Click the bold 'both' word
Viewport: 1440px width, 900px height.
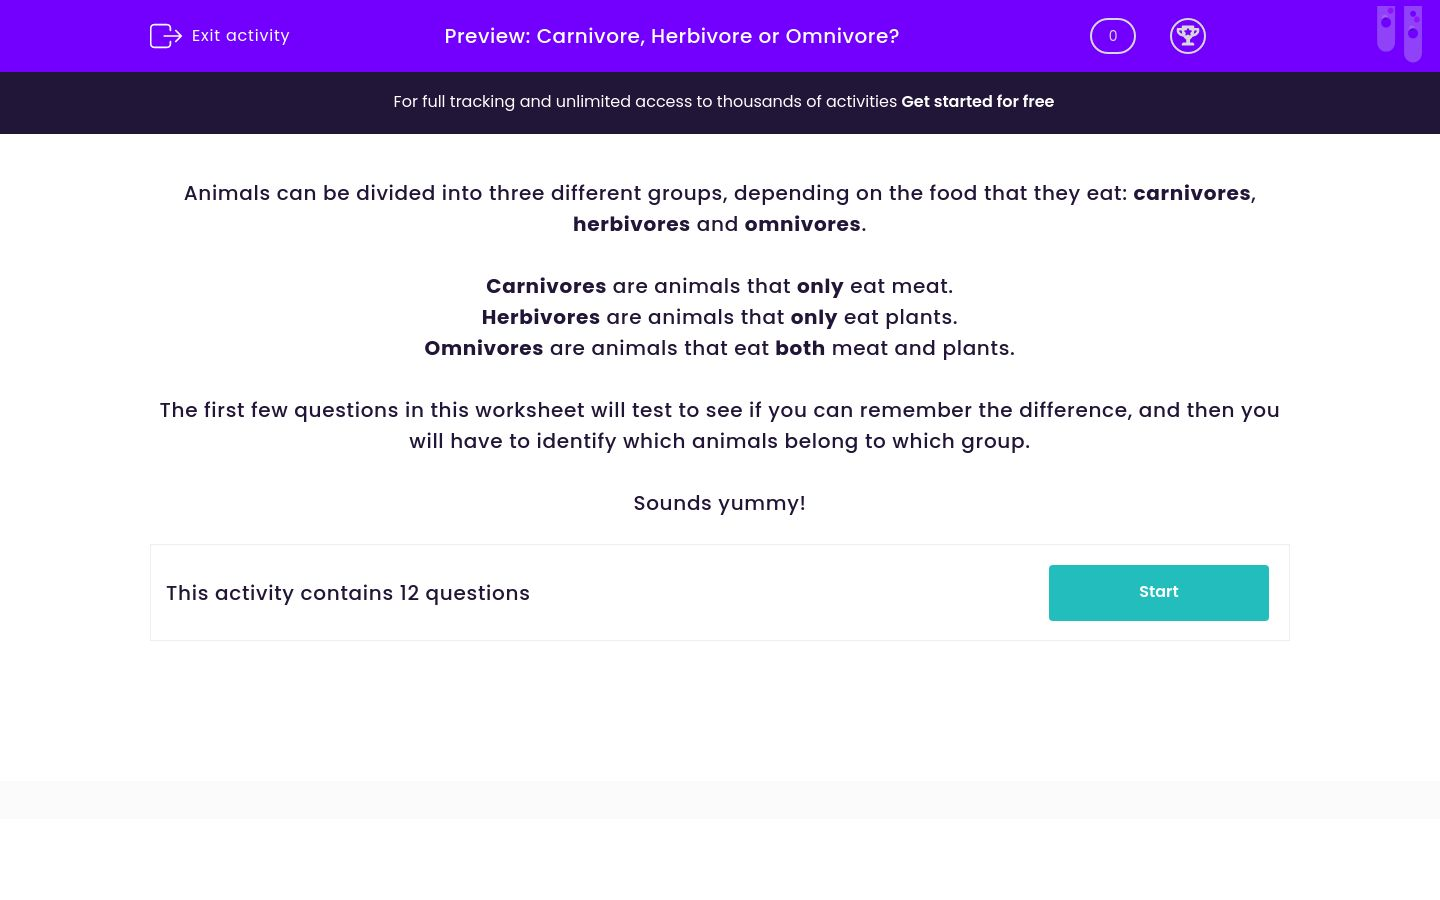[x=800, y=348]
